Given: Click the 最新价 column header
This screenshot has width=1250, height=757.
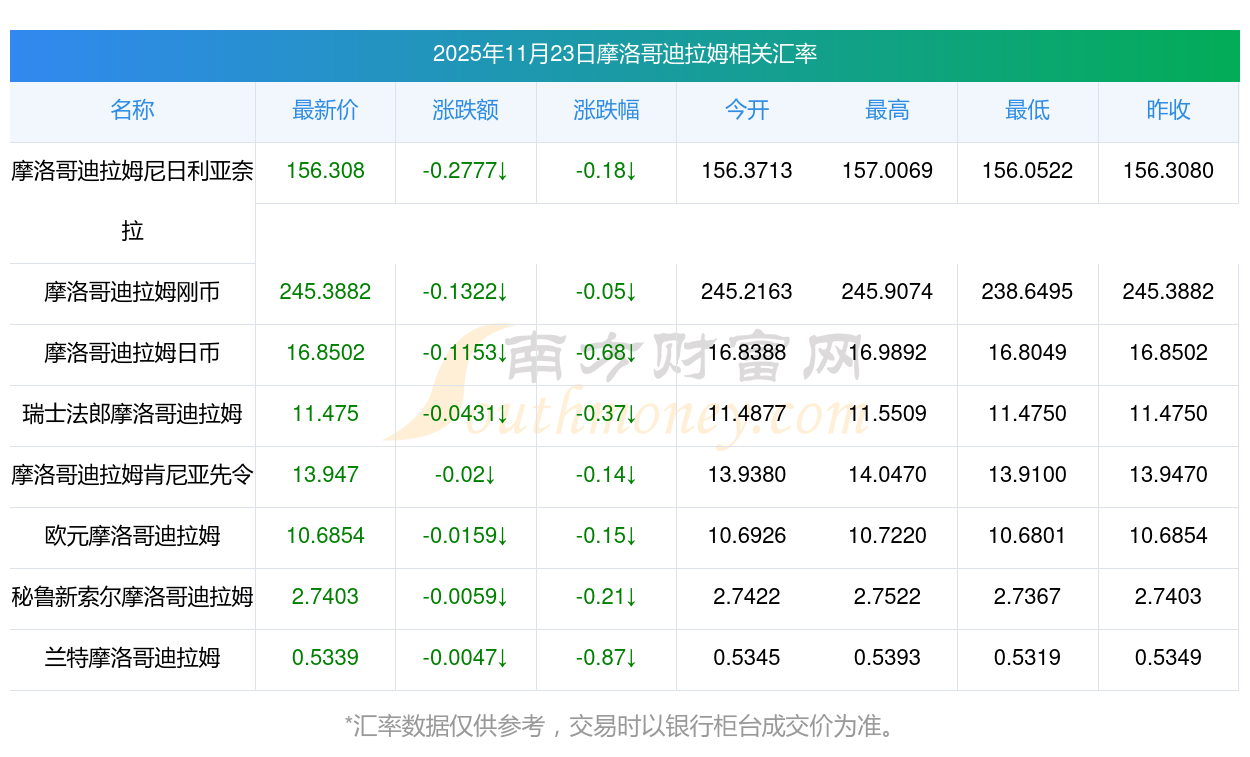Looking at the screenshot, I should [325, 110].
